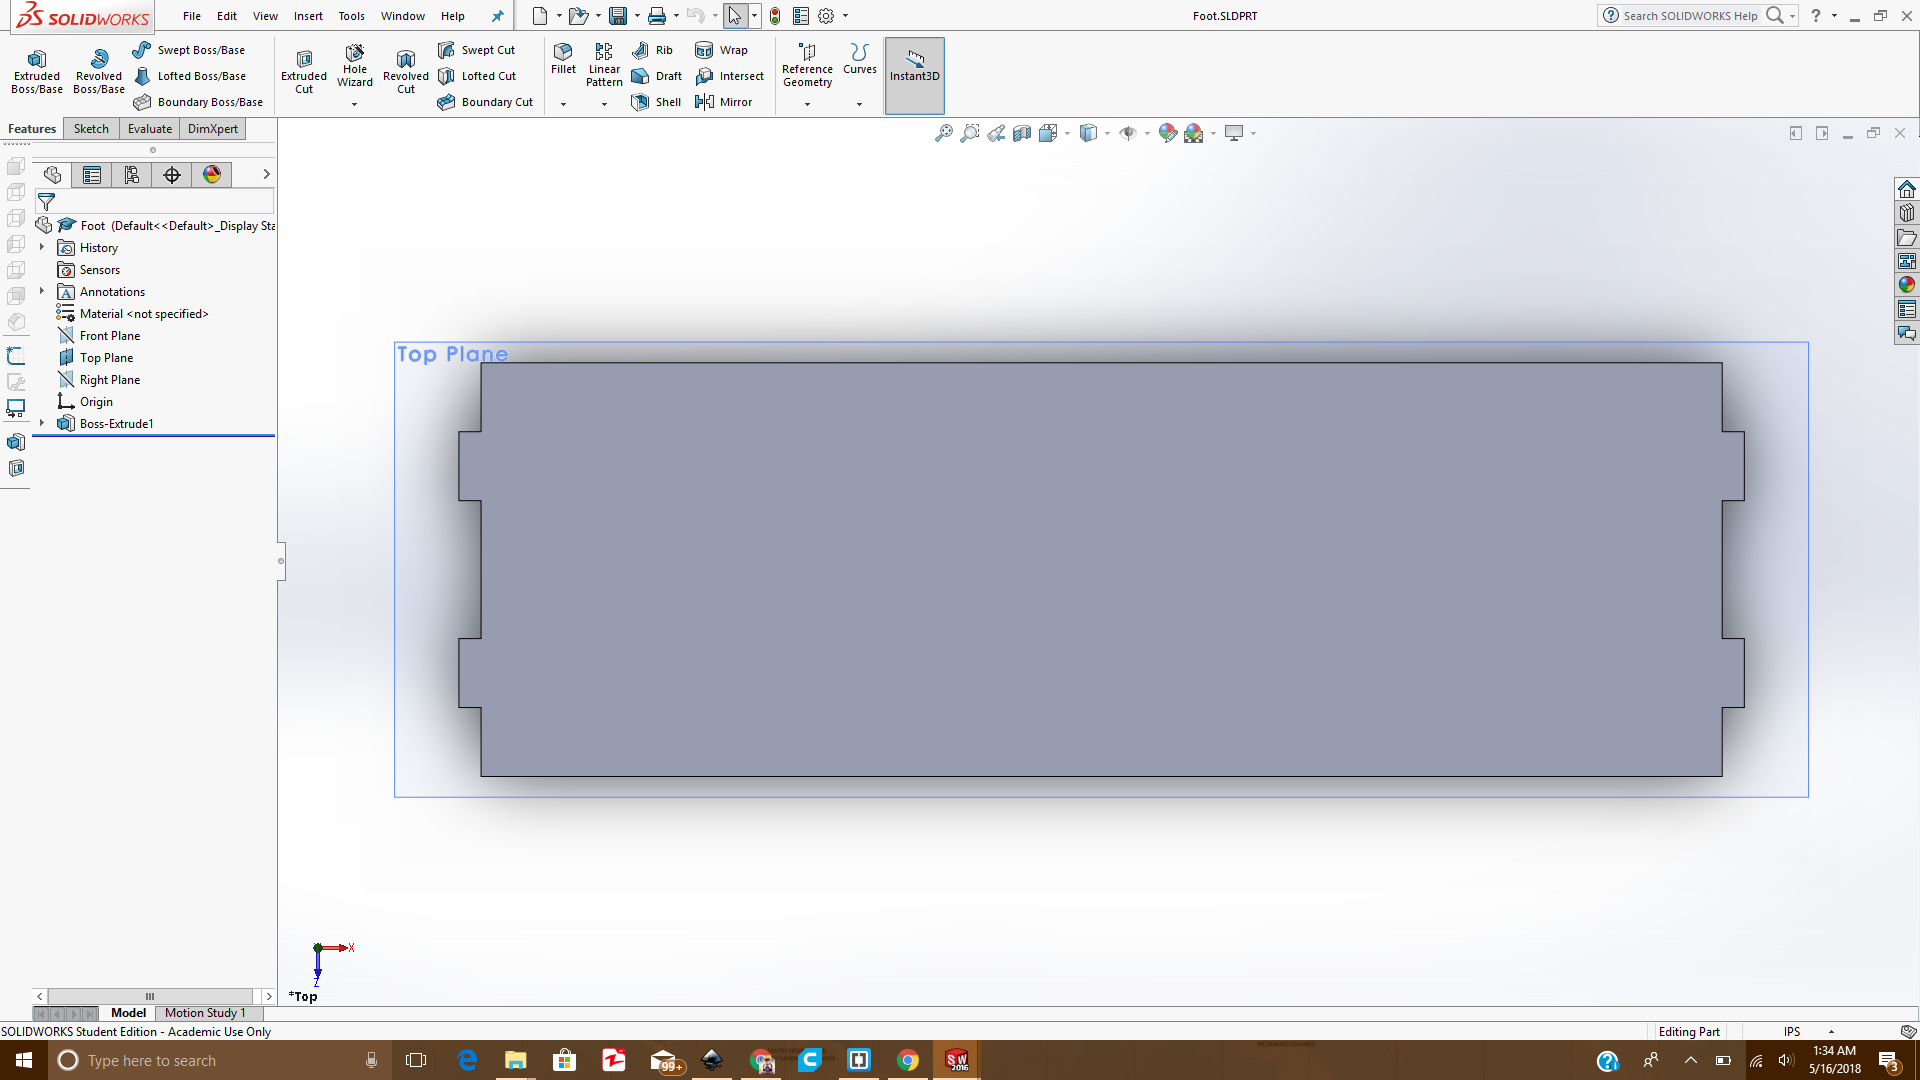1920x1080 pixels.
Task: Select the Top Plane tree item
Action: (106, 358)
